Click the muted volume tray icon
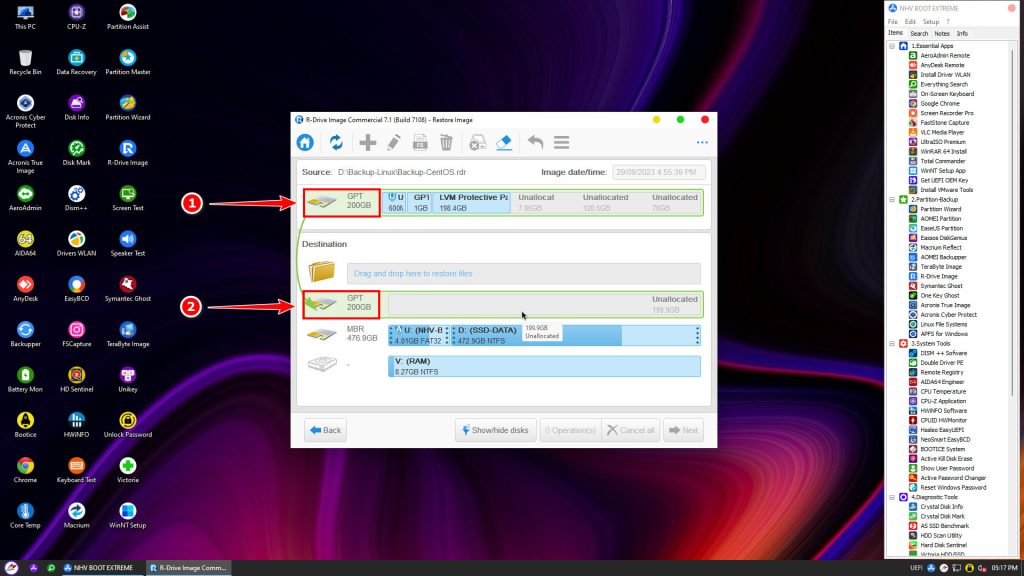Viewport: 1024px width, 576px height. [982, 568]
